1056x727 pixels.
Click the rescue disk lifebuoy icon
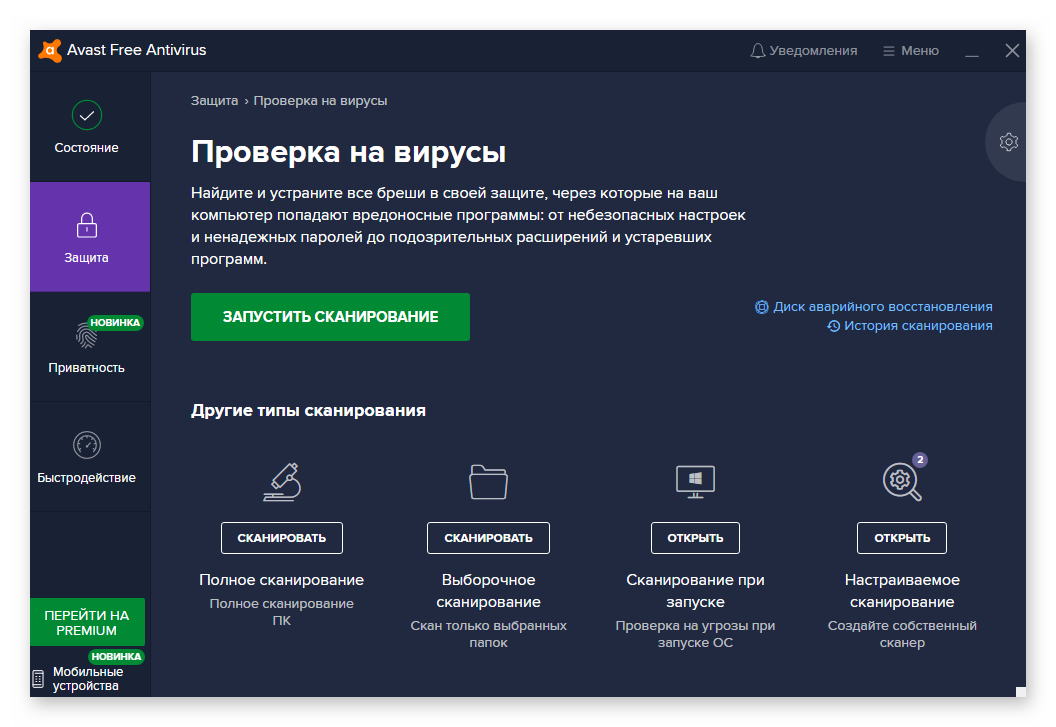point(762,307)
